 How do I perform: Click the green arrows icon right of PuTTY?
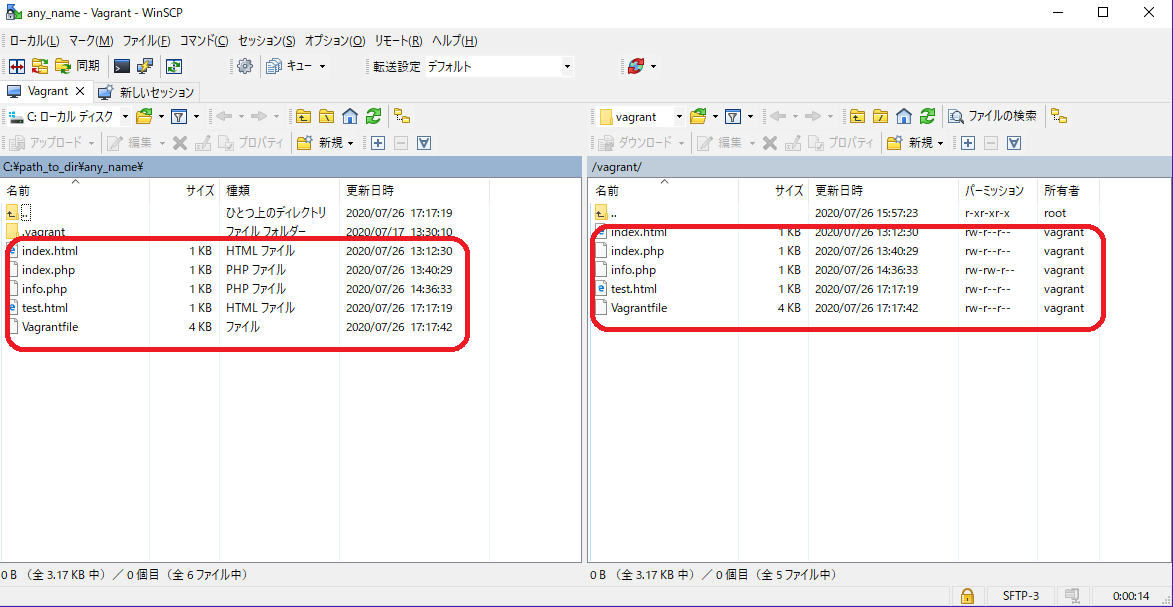click(x=174, y=66)
